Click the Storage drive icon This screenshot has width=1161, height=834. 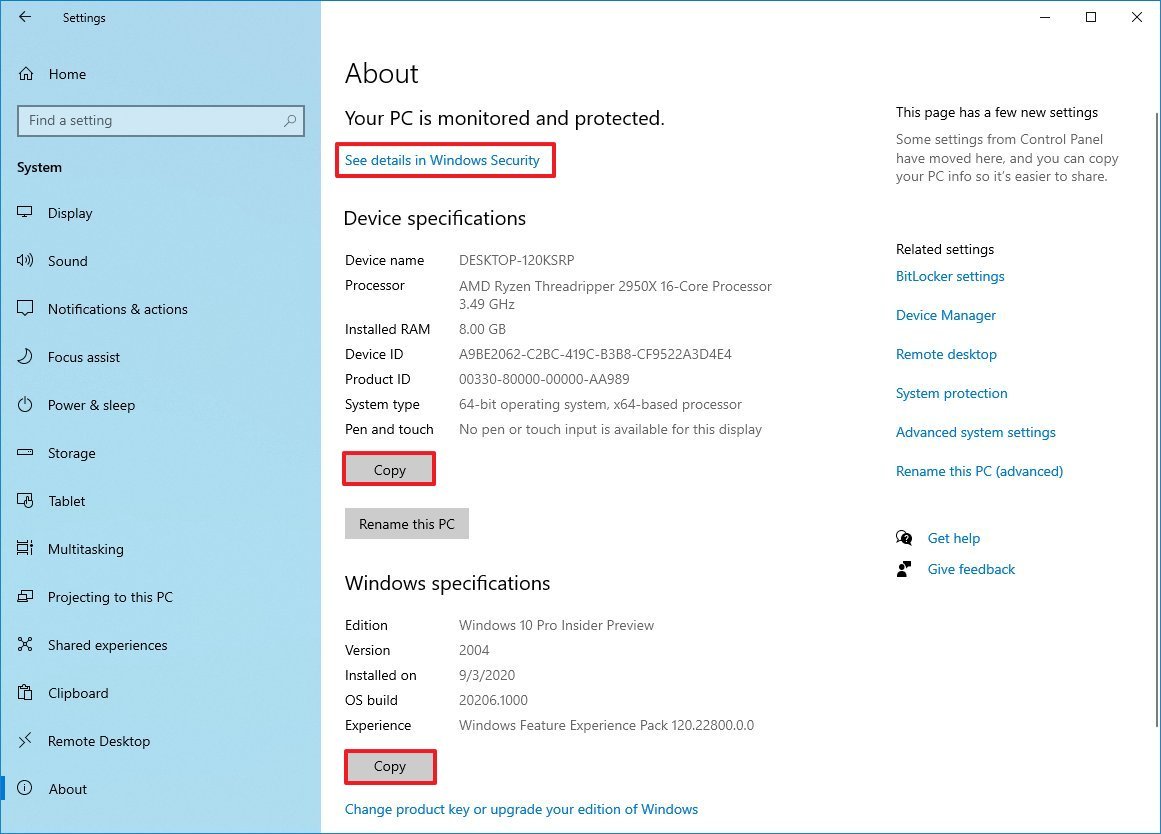tap(25, 452)
